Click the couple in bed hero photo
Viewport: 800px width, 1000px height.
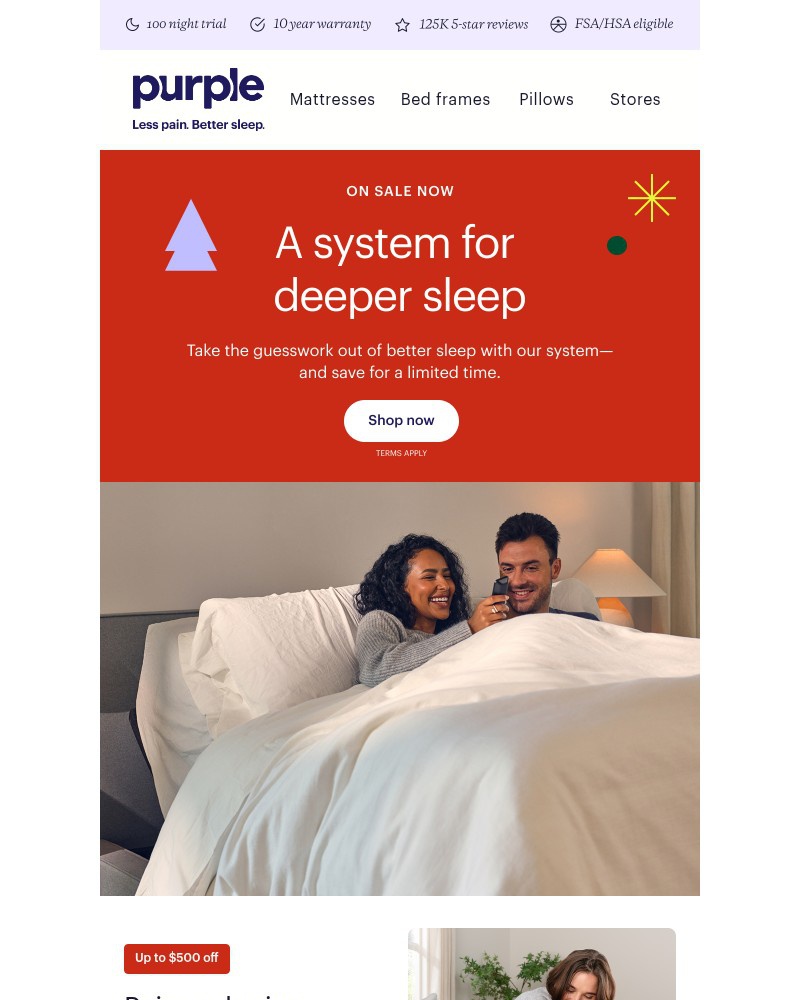(400, 689)
